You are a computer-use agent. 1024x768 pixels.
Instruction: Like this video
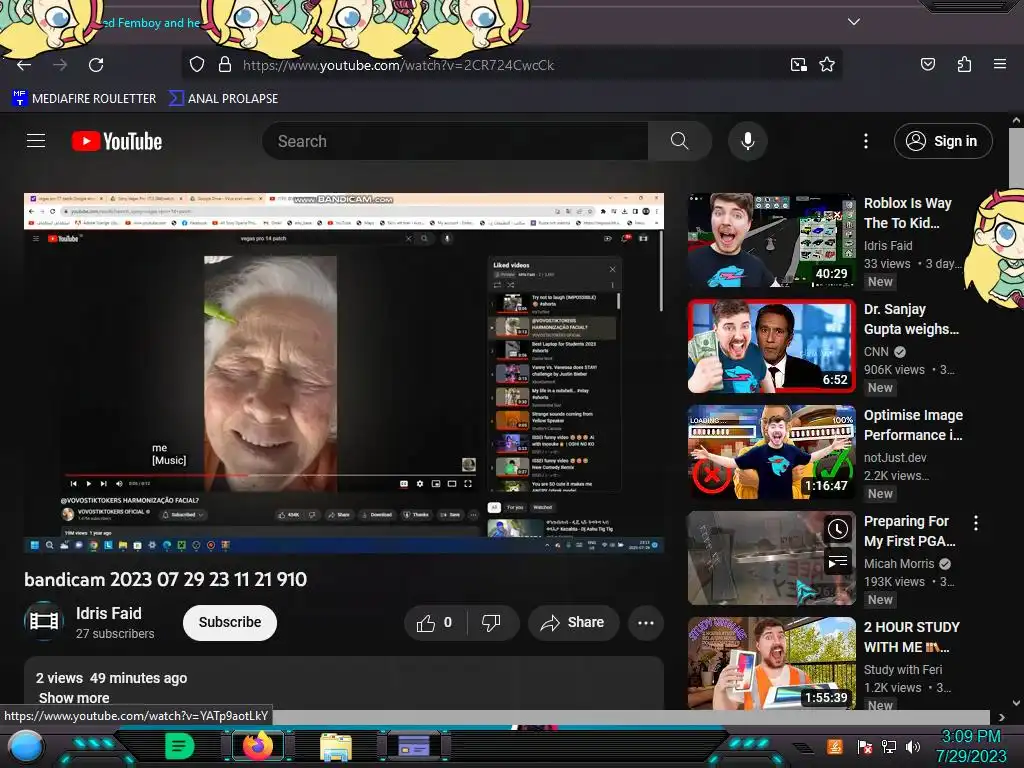[x=434, y=623]
